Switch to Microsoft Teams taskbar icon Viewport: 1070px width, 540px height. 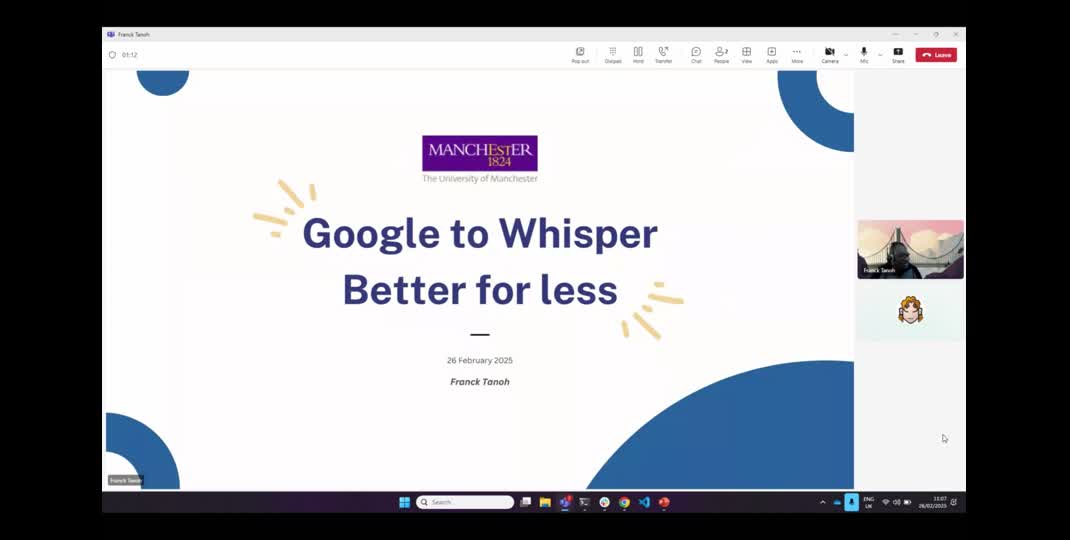point(565,502)
